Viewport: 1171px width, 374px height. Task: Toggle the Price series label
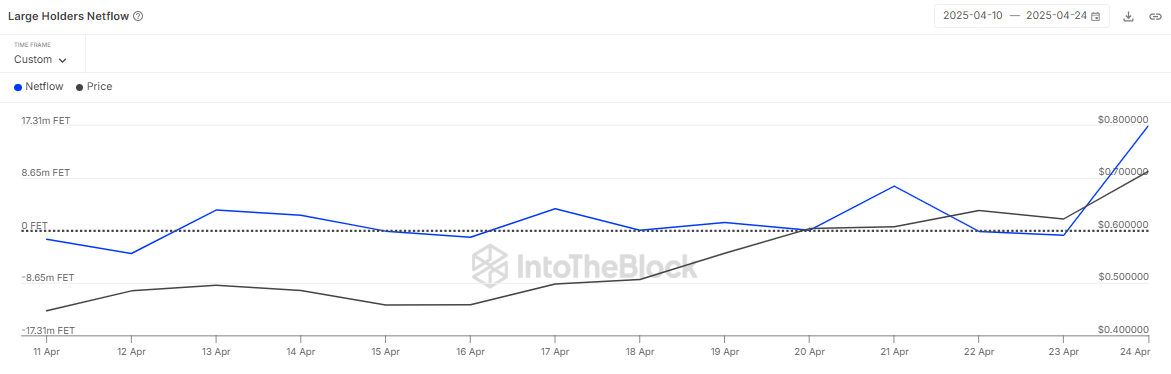tap(99, 87)
